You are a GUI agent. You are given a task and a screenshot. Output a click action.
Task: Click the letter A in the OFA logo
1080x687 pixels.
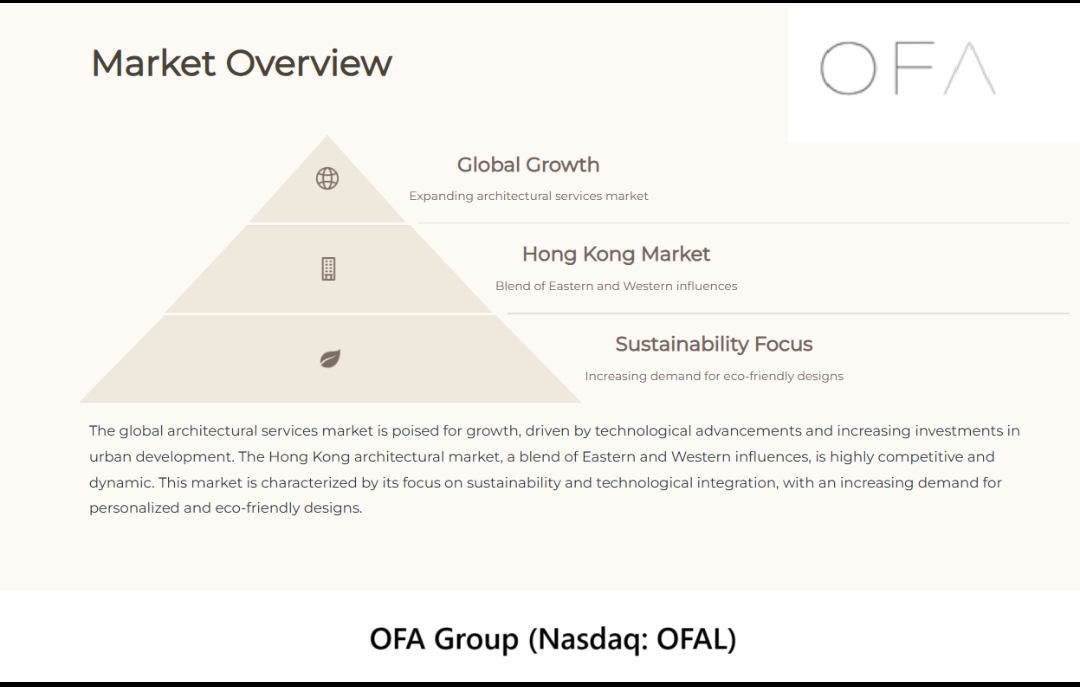point(970,70)
